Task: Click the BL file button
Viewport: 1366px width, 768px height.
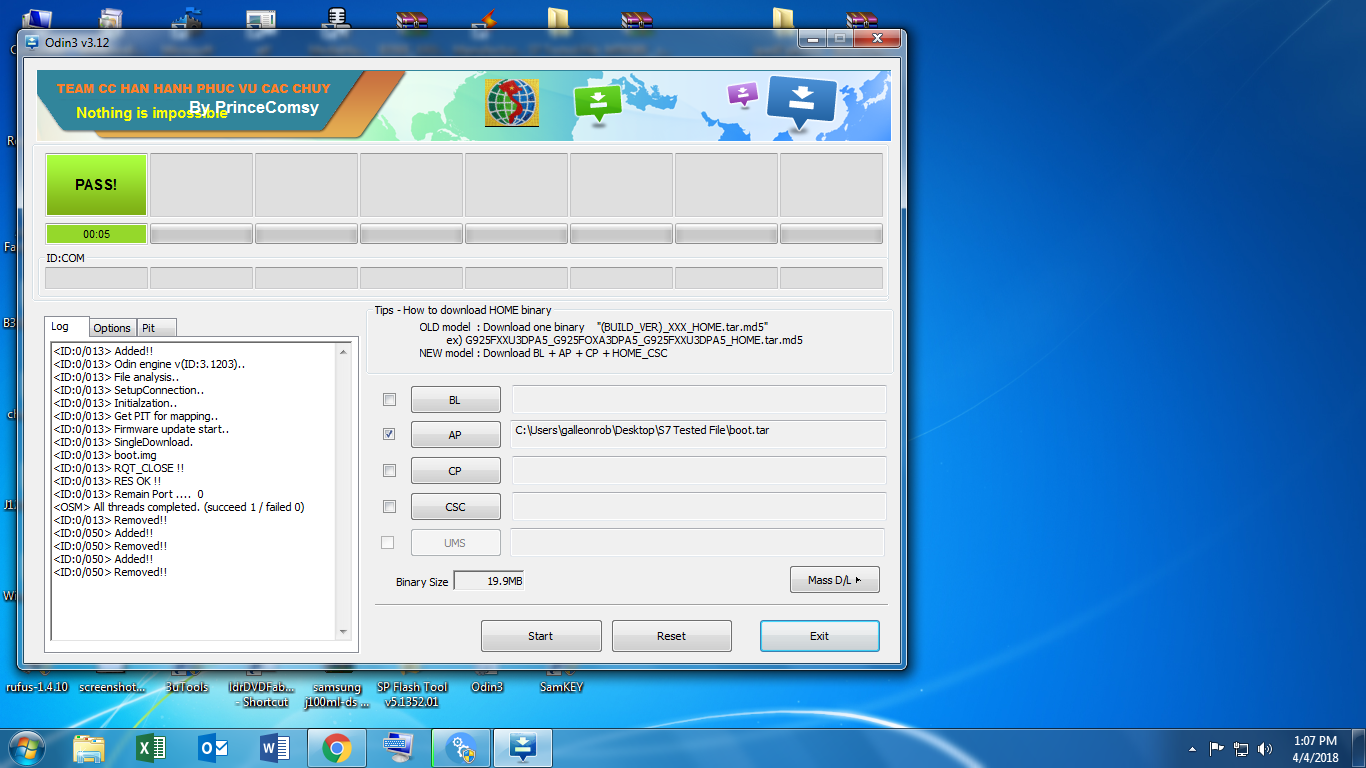Action: pos(455,400)
